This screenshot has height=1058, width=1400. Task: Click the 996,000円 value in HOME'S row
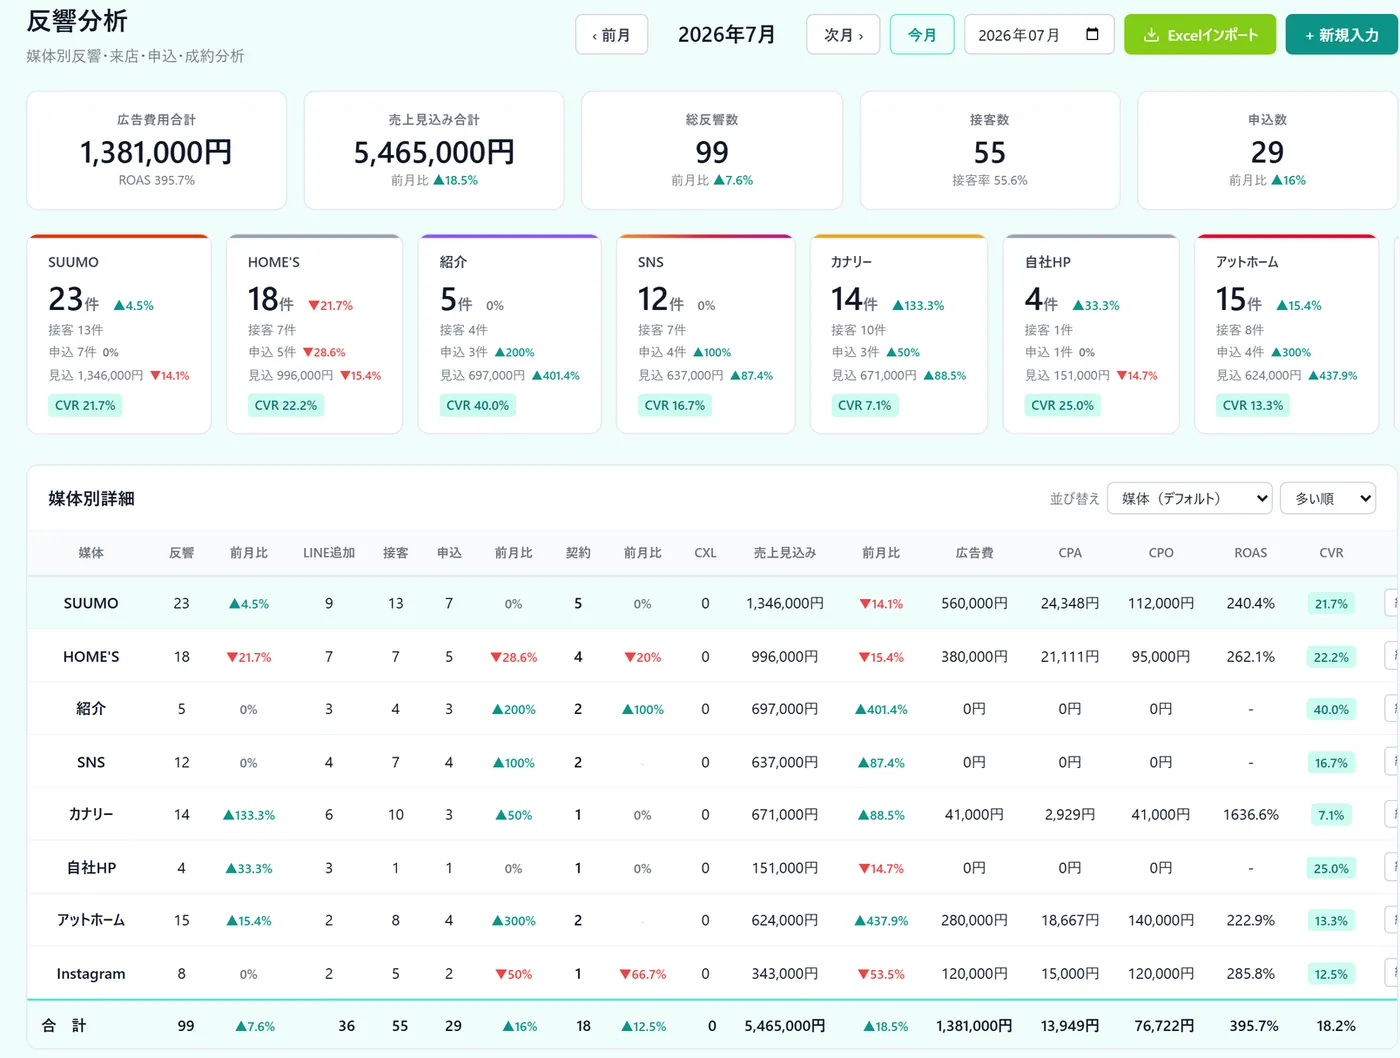(x=785, y=657)
